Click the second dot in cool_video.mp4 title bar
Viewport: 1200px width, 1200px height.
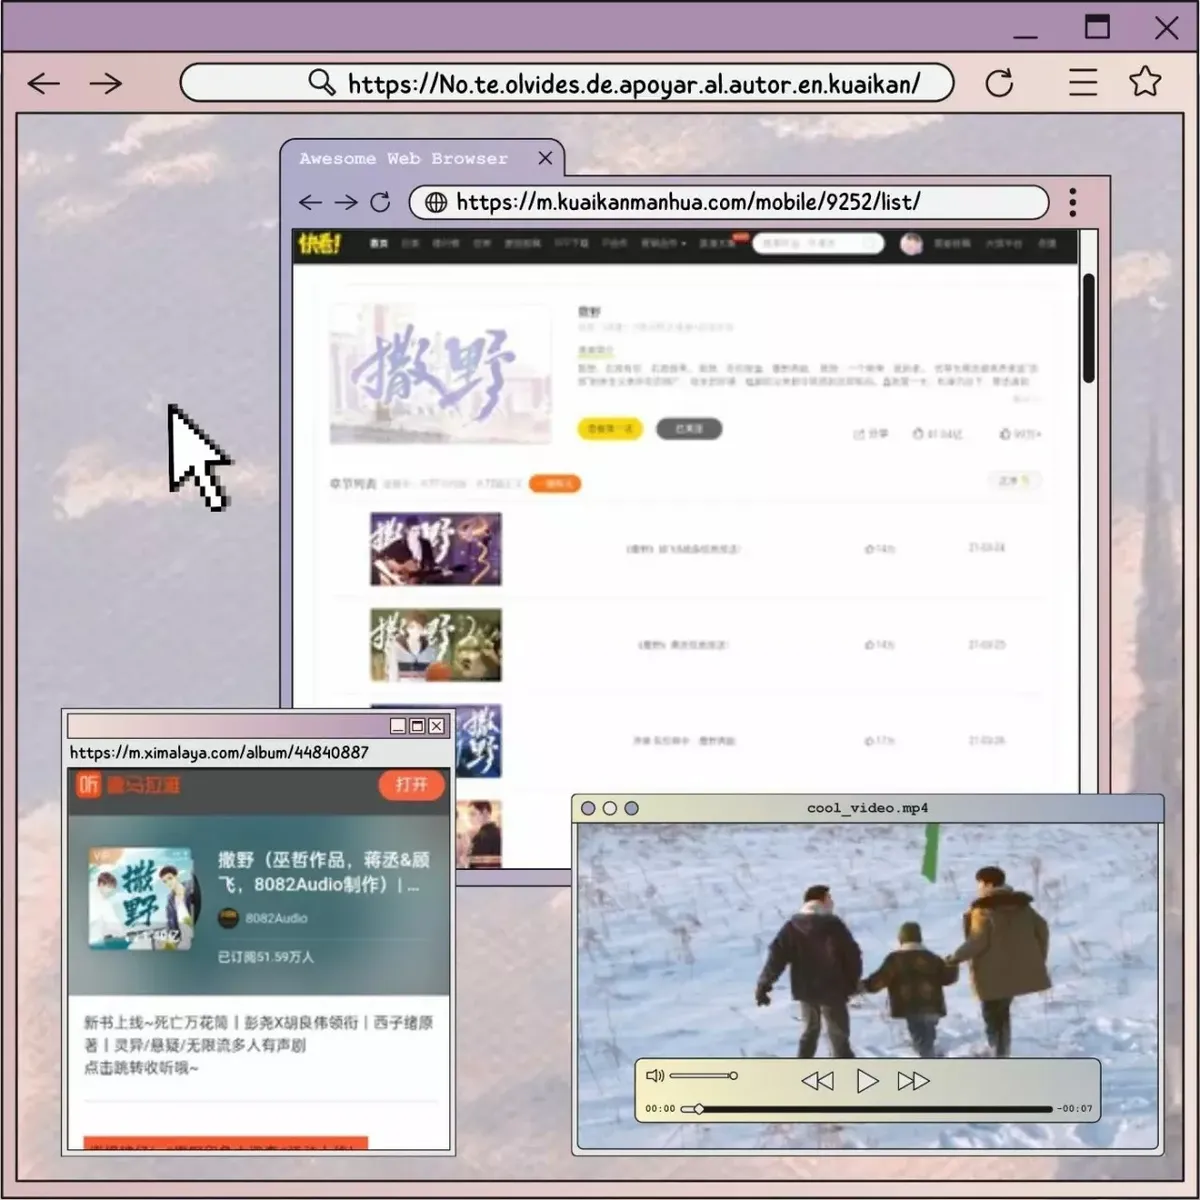[610, 808]
